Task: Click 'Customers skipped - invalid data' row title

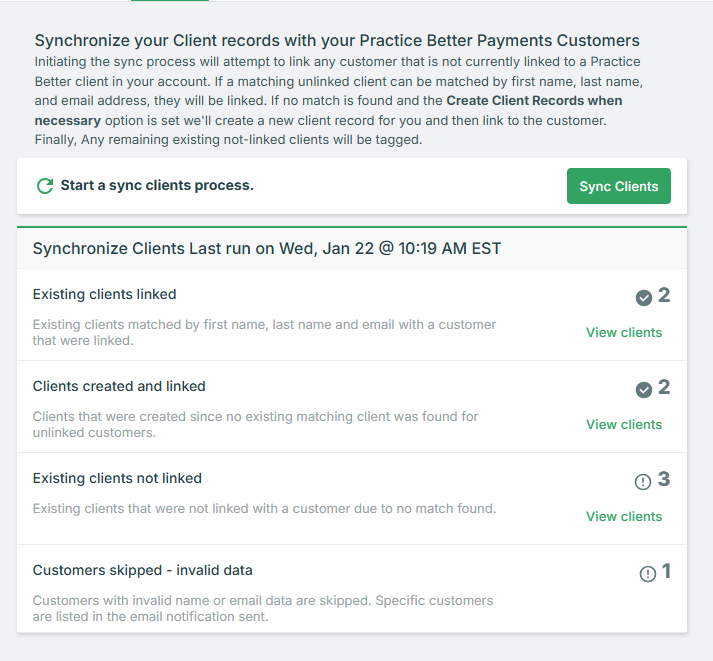Action: pyautogui.click(x=142, y=570)
